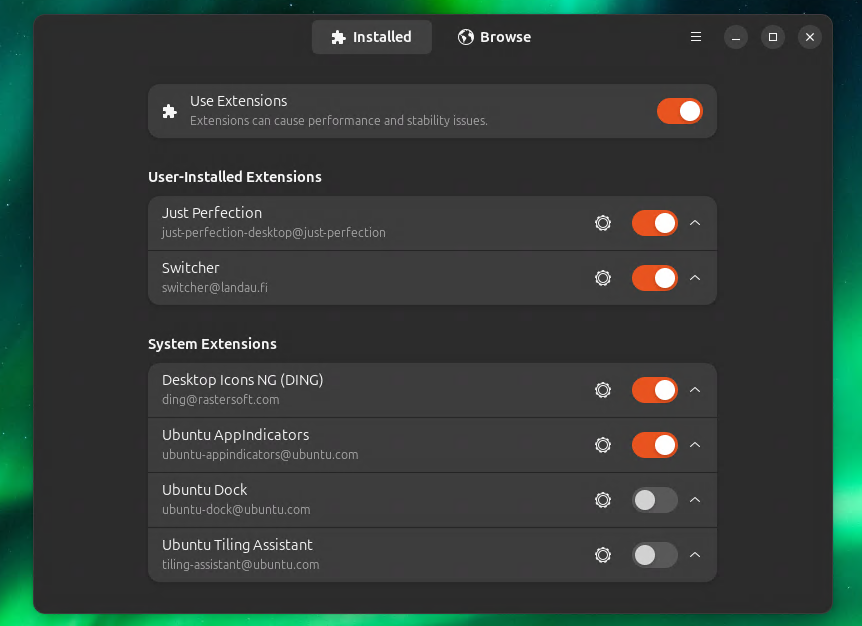Click the 'Use Extensions' title text

tap(239, 101)
